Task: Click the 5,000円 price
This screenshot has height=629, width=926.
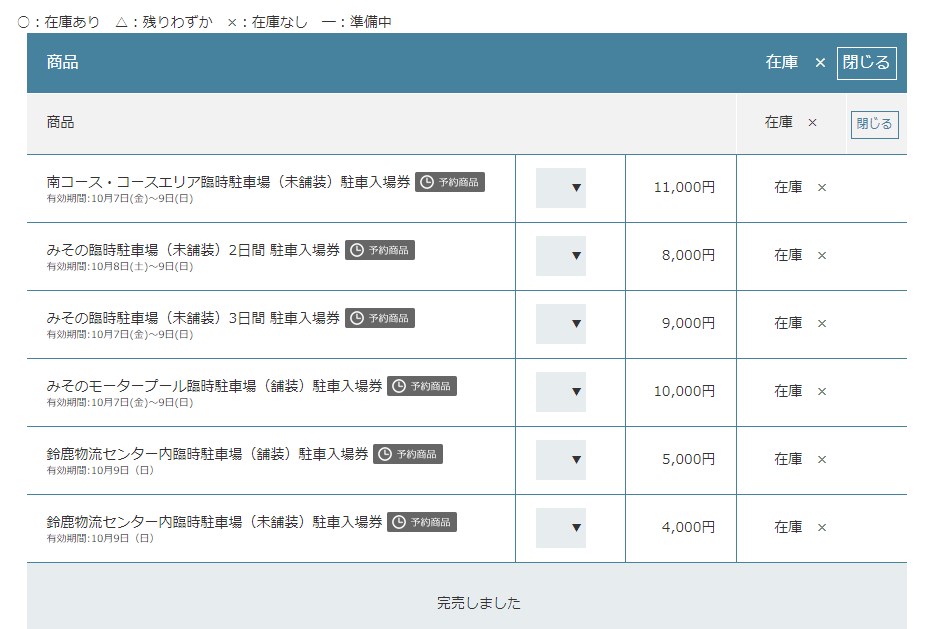Action: pyautogui.click(x=689, y=459)
